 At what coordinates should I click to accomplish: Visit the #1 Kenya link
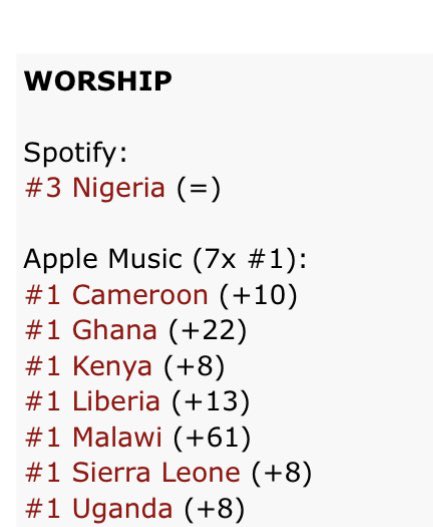click(88, 367)
